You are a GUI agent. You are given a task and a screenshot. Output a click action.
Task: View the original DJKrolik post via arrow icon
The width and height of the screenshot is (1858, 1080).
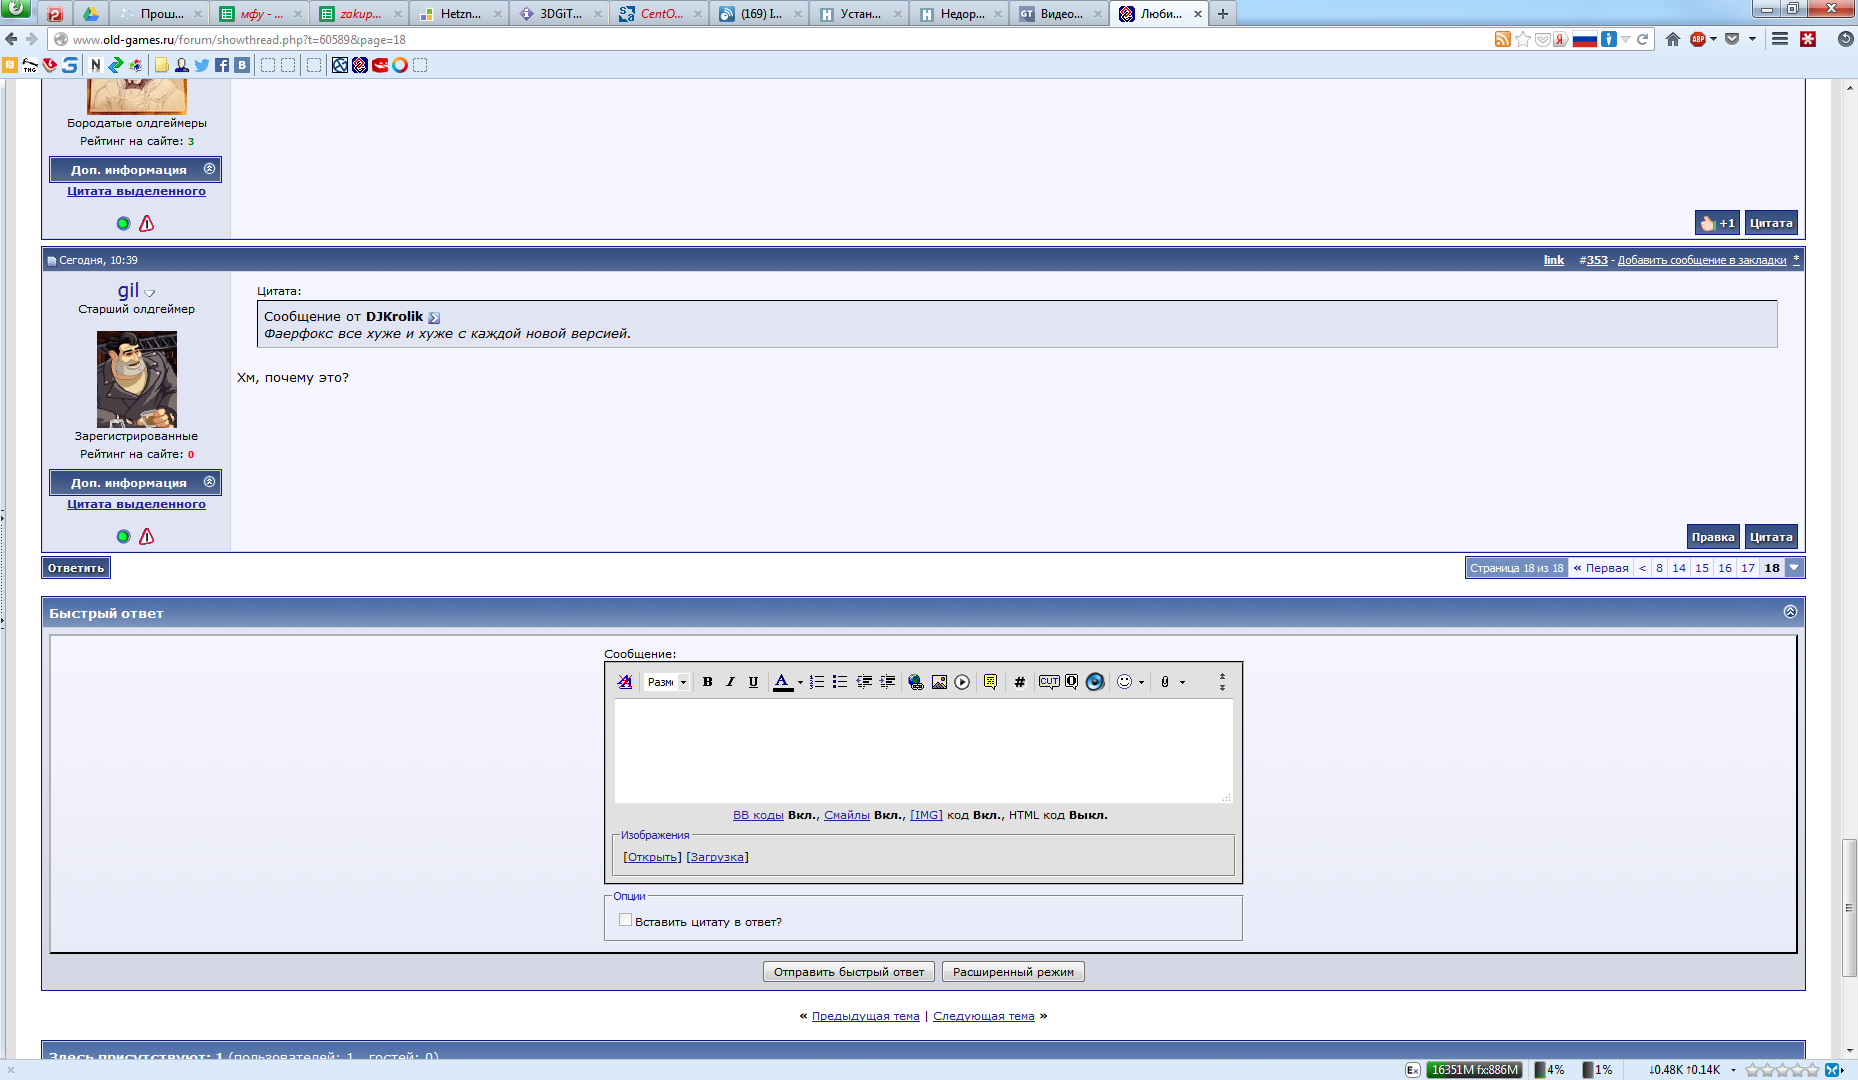[x=434, y=318]
